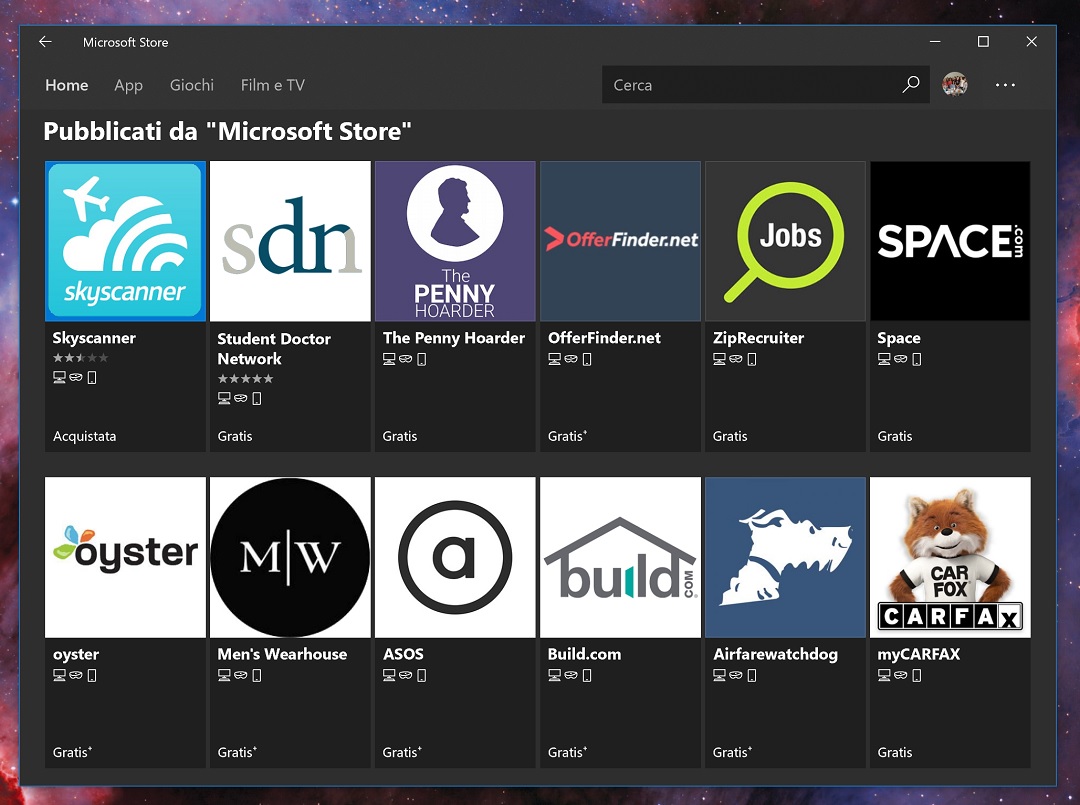Click the Gratis+ price under Men's Wearhouse
1080x805 pixels.
237,752
